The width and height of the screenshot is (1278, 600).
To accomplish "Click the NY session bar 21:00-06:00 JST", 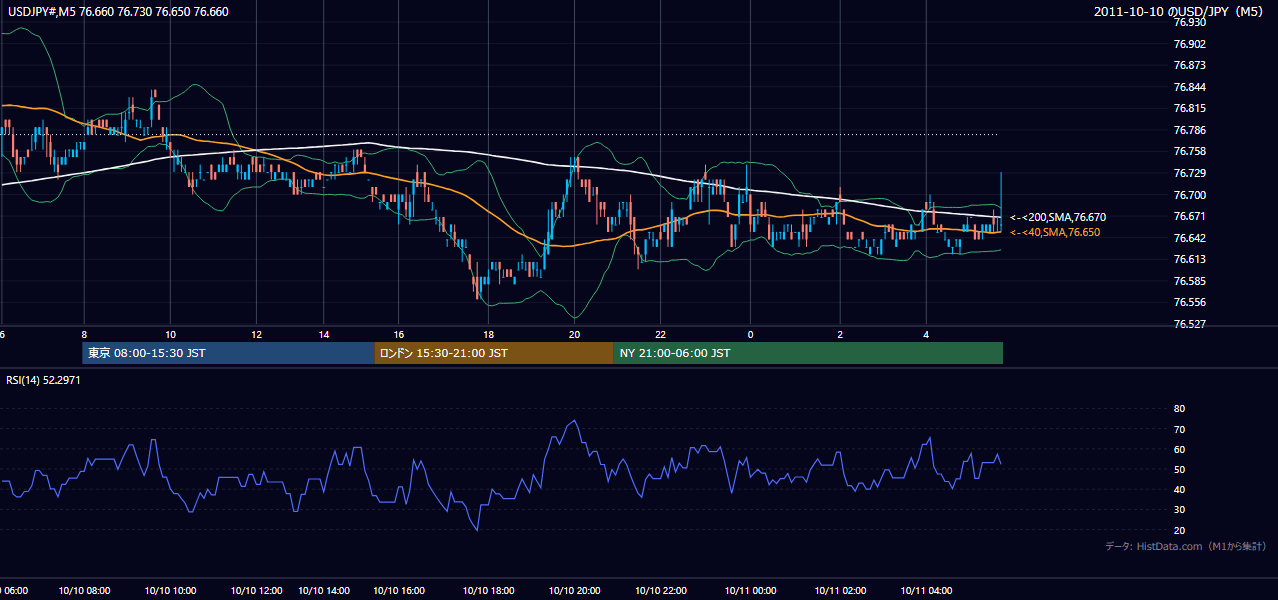I will point(808,353).
